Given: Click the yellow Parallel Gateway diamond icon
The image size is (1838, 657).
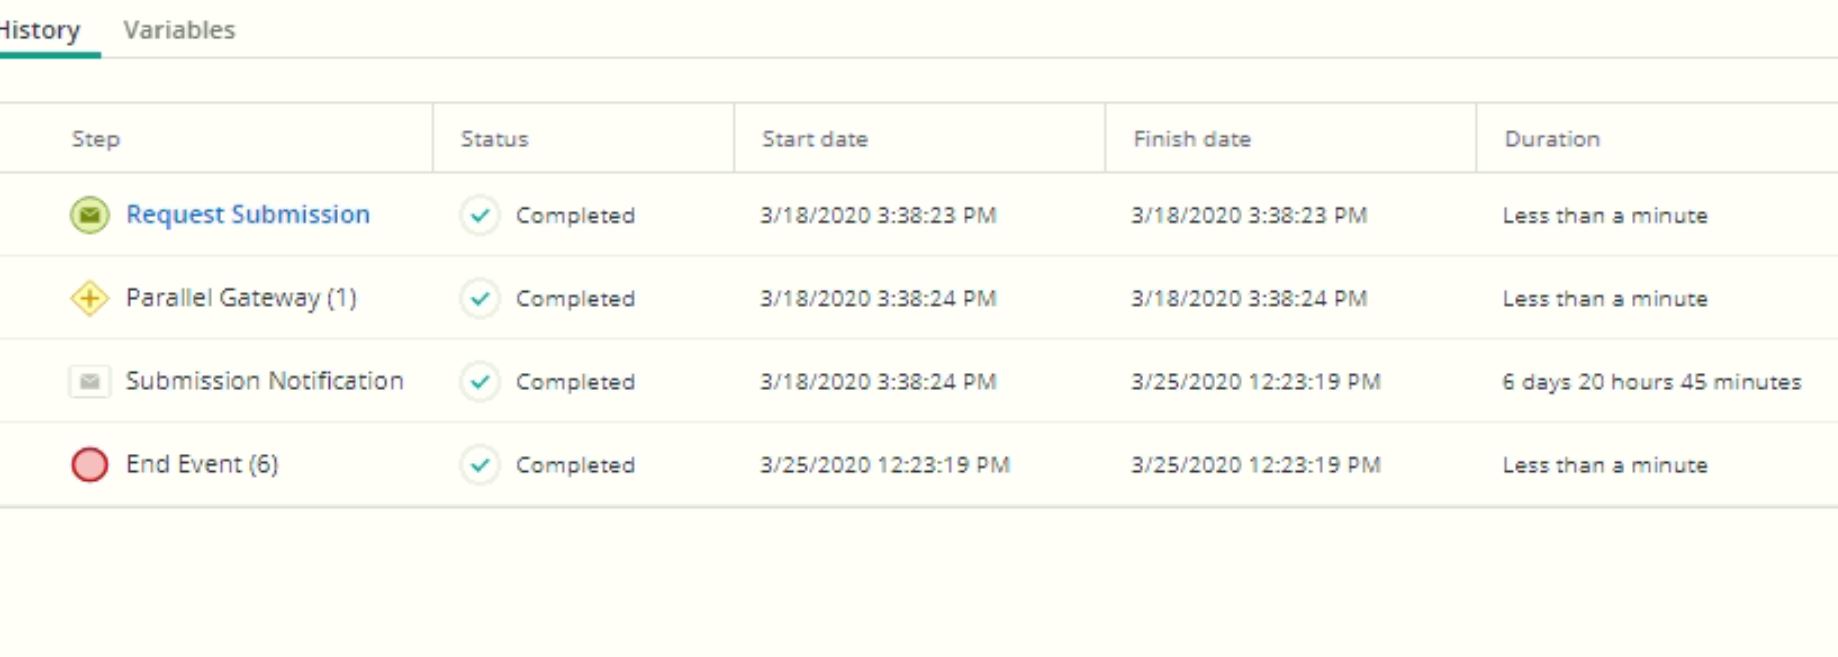Looking at the screenshot, I should 89,298.
